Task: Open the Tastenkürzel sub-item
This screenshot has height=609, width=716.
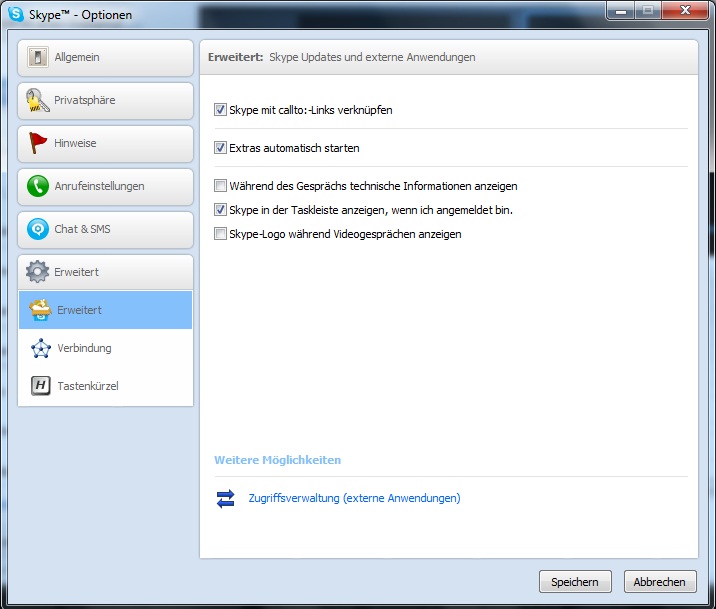Action: pyautogui.click(x=105, y=386)
